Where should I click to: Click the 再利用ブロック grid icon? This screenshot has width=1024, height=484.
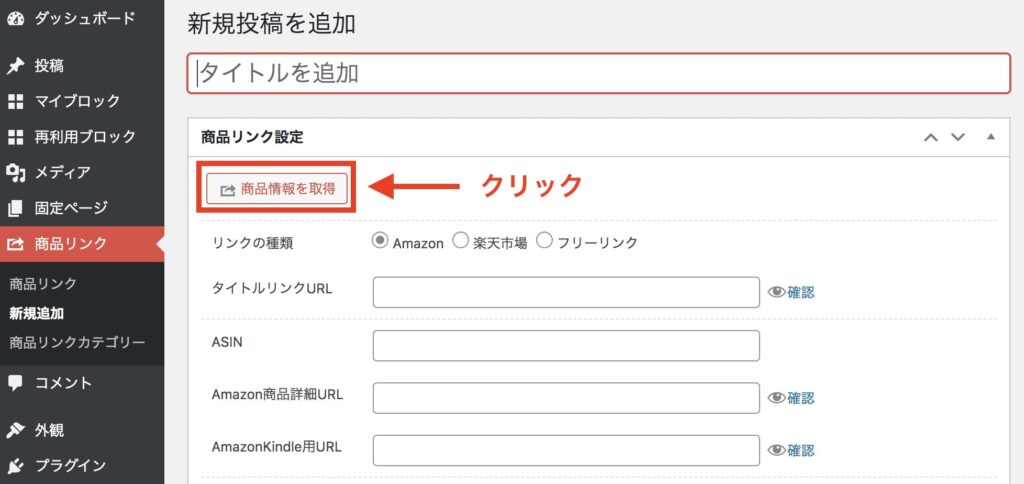[x=15, y=137]
